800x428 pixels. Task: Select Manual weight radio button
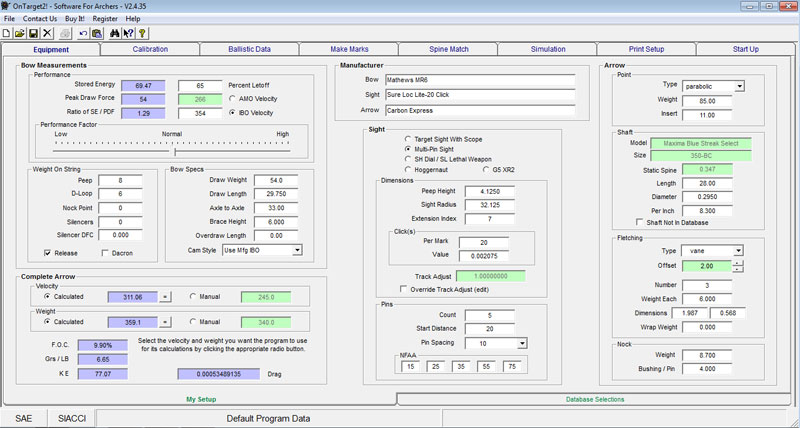click(x=193, y=322)
